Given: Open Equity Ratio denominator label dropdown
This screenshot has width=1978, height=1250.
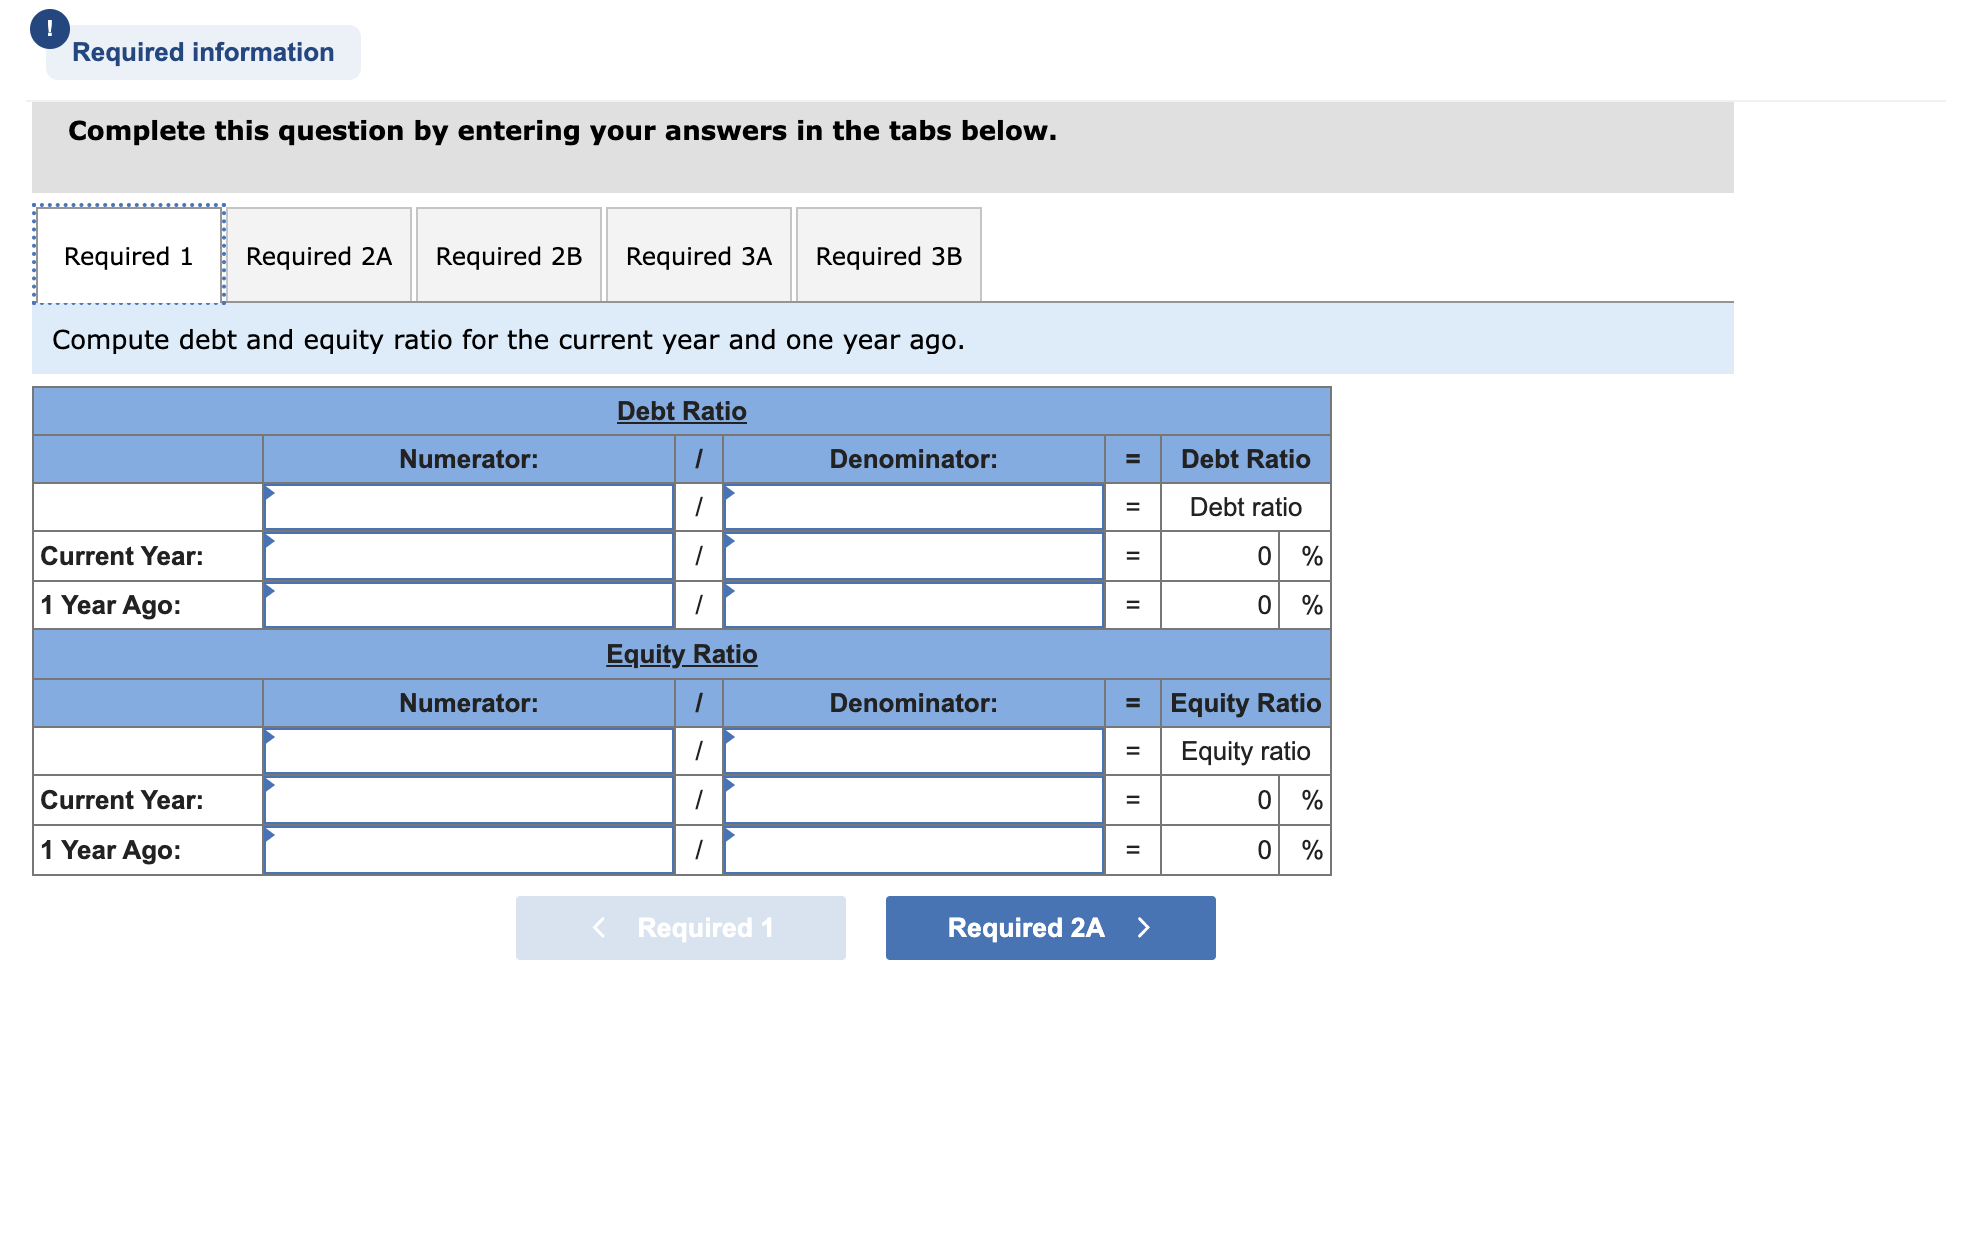Looking at the screenshot, I should click(913, 752).
